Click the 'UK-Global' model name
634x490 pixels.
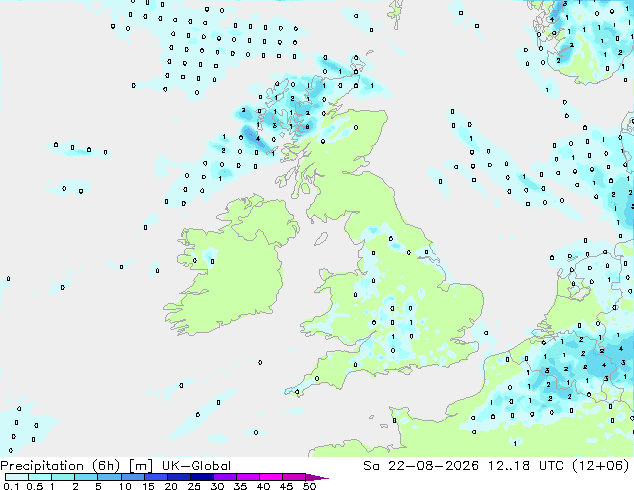tap(196, 466)
